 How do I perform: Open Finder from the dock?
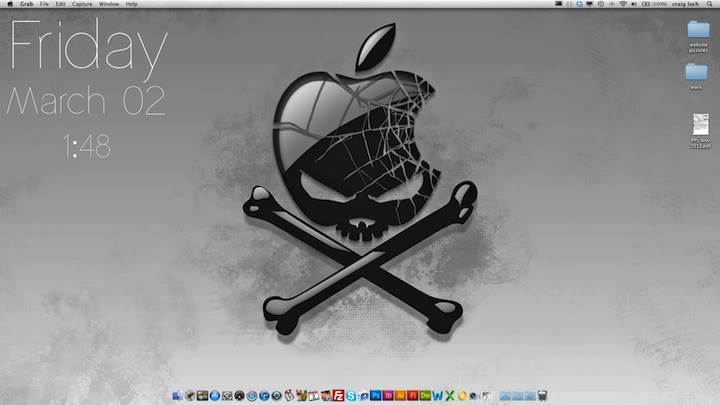(177, 395)
